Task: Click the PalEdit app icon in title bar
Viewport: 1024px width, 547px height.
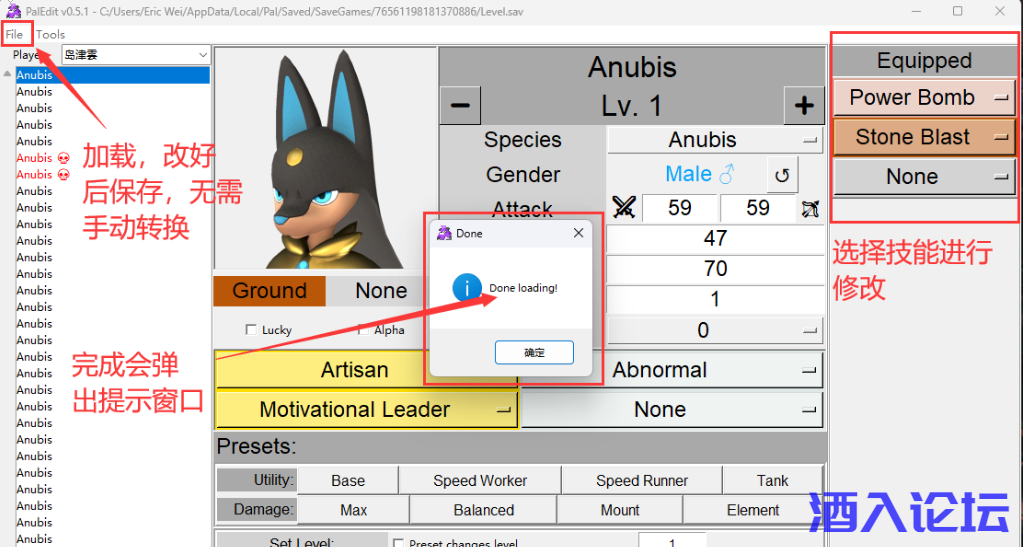Action: [13, 11]
